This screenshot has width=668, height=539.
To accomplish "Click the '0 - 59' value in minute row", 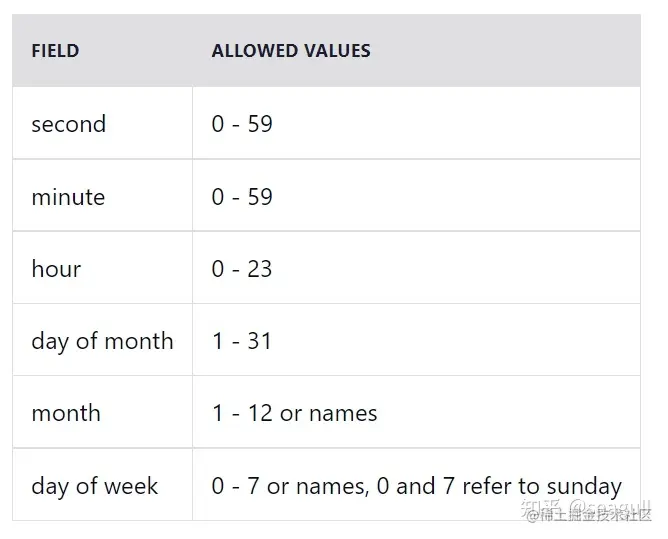I will 242,197.
